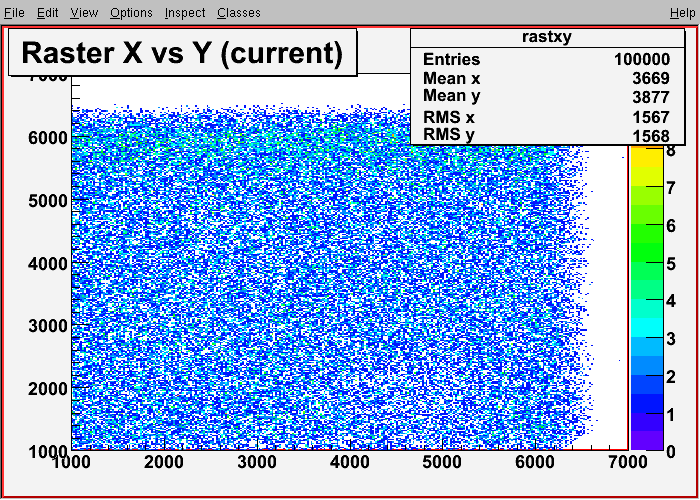Click the palette axis label 4
This screenshot has width=700, height=500.
[x=671, y=301]
